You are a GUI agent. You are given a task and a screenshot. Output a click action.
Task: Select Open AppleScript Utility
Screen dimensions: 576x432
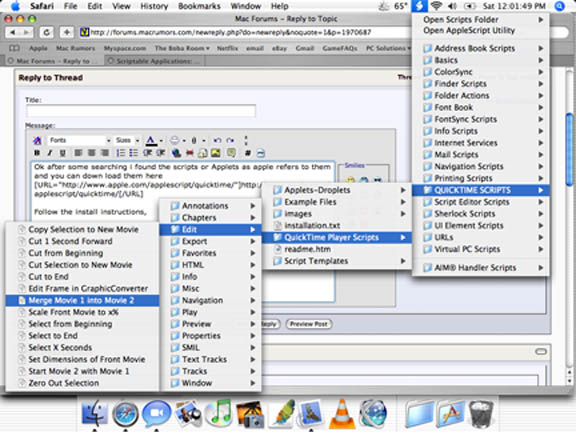pyautogui.click(x=481, y=30)
